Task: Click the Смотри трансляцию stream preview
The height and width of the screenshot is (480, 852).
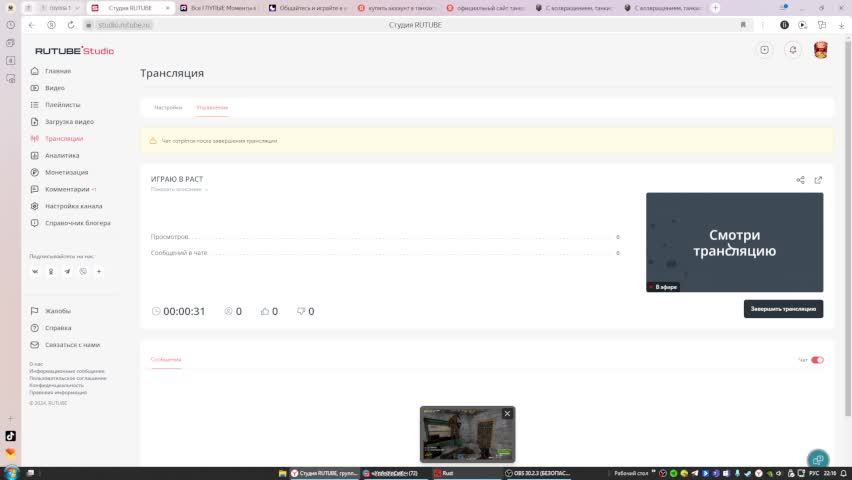Action: (734, 242)
